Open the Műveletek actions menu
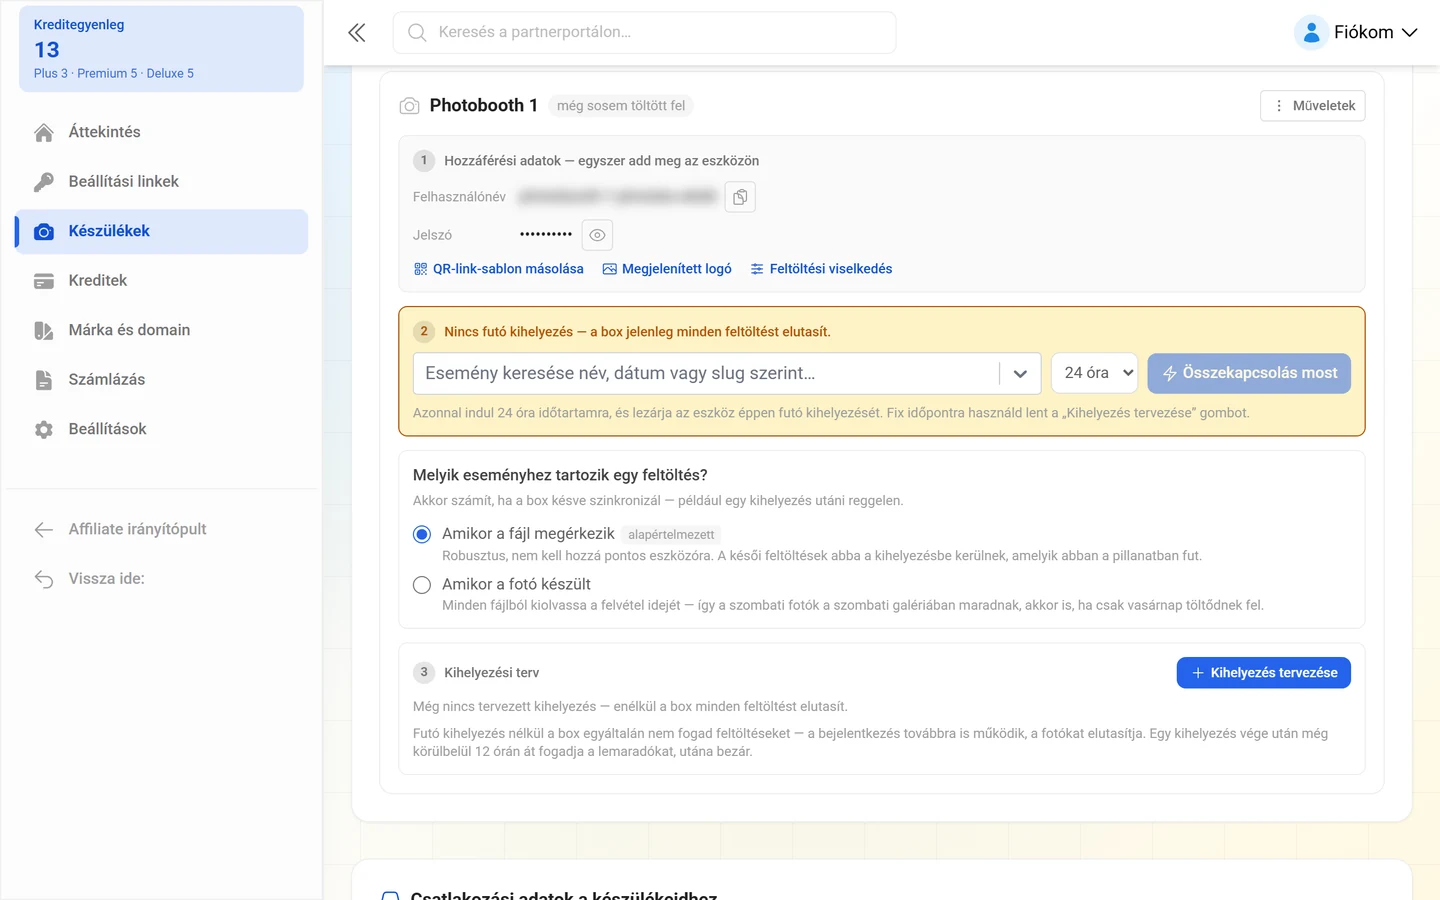1440x900 pixels. point(1313,106)
